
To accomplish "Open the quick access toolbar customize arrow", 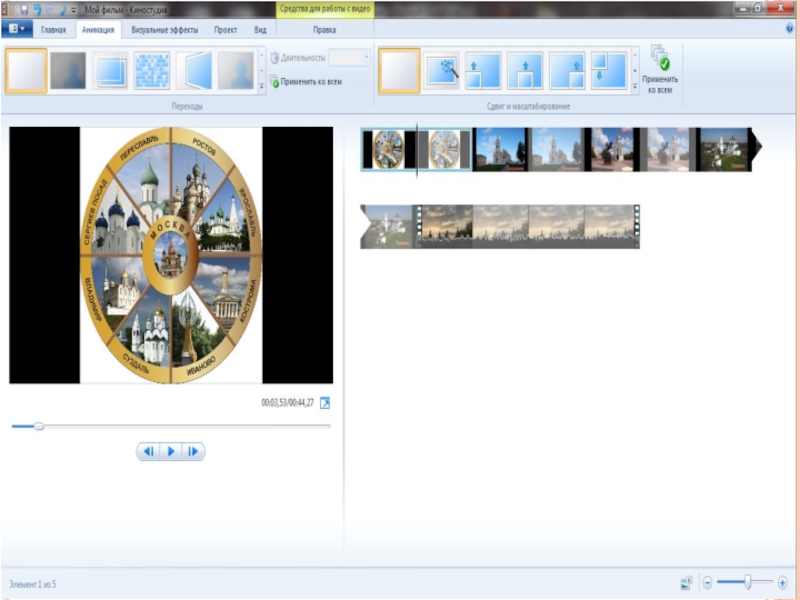I will 73,10.
